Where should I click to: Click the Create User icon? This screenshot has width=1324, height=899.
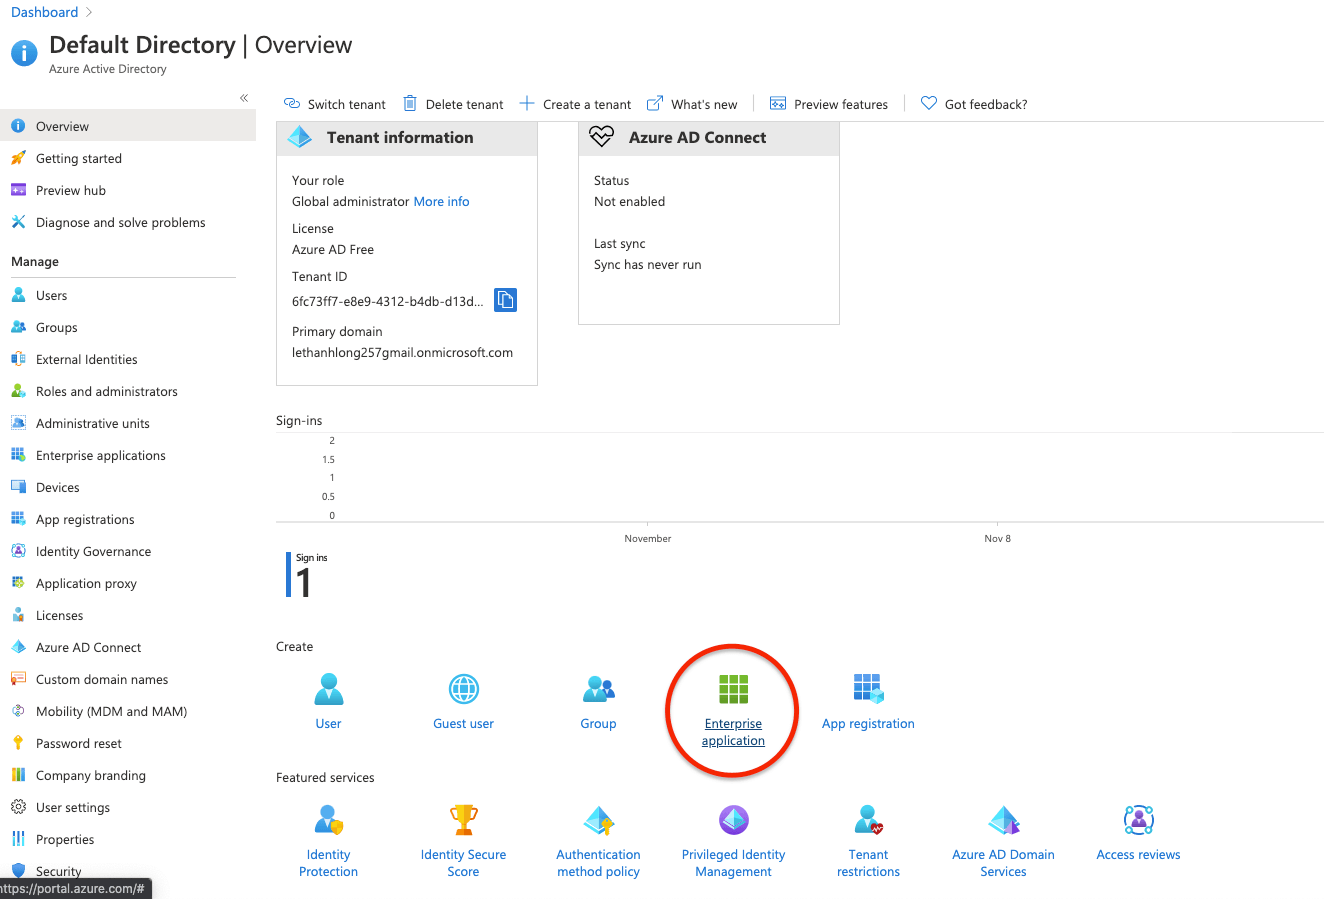point(329,689)
